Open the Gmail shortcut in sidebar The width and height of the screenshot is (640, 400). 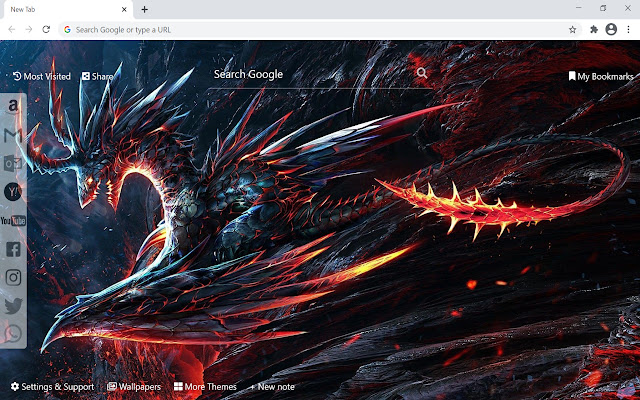13,135
